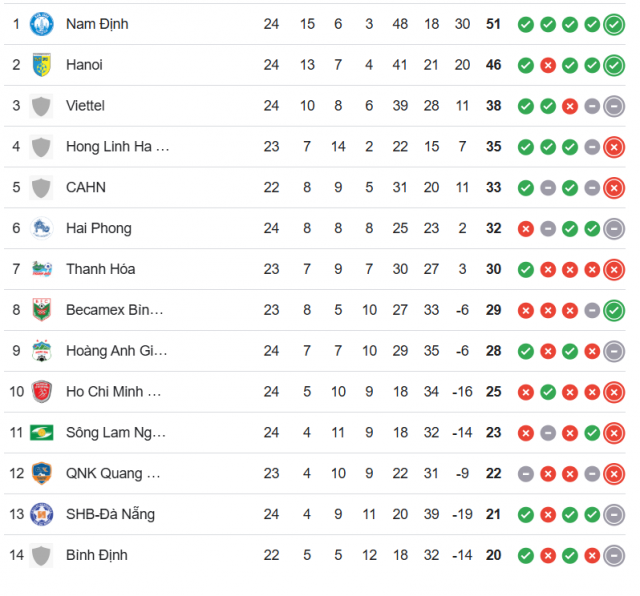
Task: Click the SHB-Đà Nẵng round logo
Action: pyautogui.click(x=42, y=514)
